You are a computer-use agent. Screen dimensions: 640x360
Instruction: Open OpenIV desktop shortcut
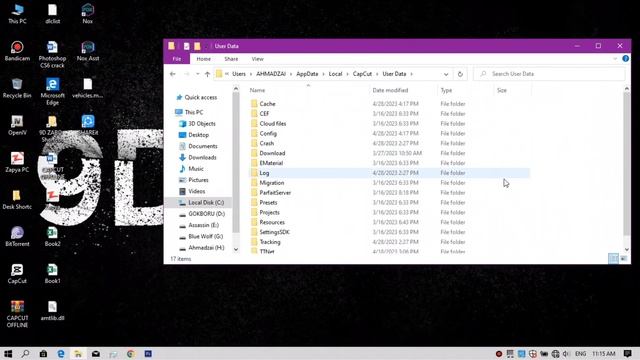click(x=17, y=125)
